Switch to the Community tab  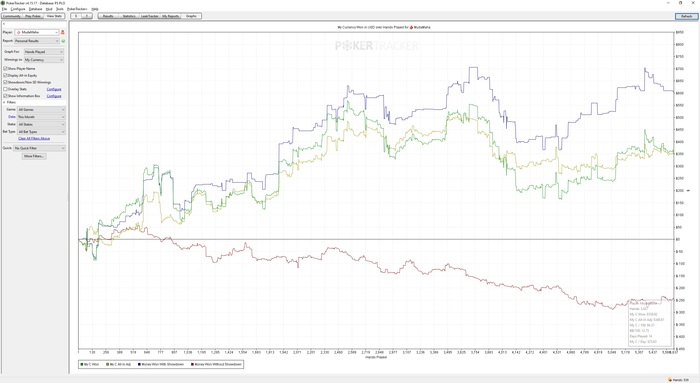tap(12, 16)
